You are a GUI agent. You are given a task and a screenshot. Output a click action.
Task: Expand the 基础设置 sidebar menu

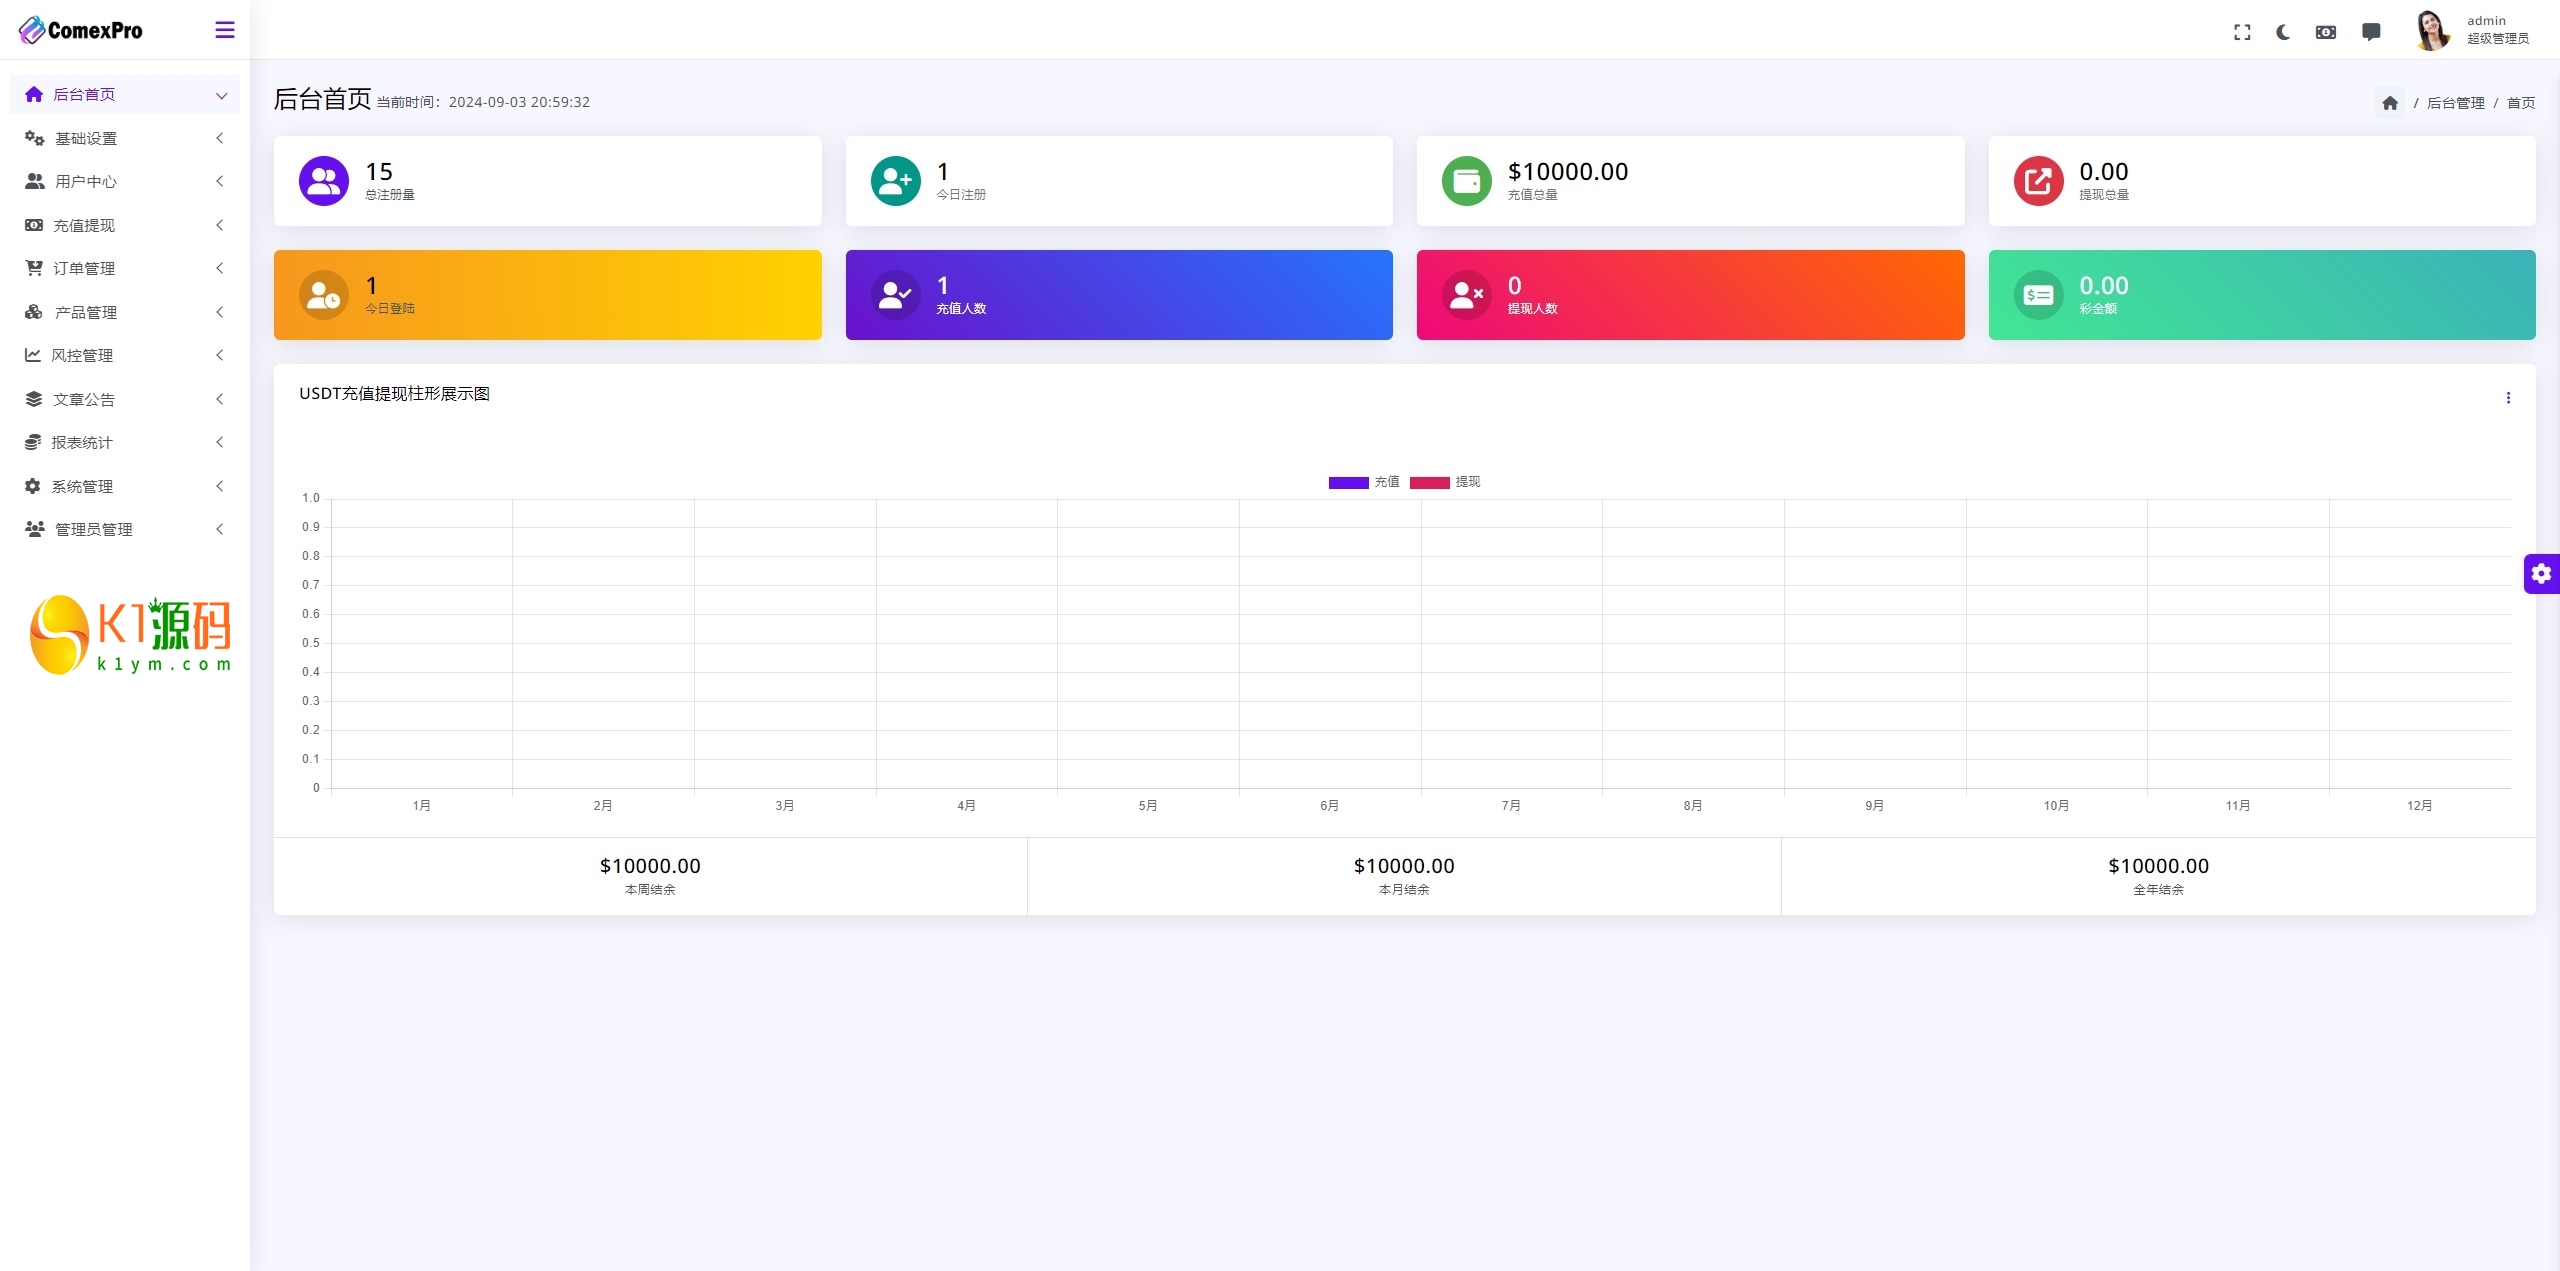pos(86,138)
